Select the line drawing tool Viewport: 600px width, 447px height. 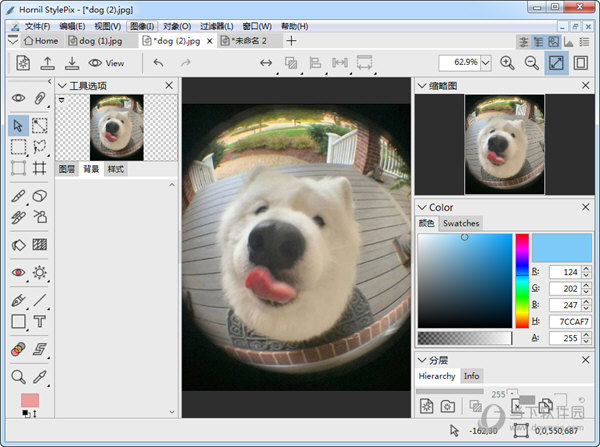click(39, 300)
